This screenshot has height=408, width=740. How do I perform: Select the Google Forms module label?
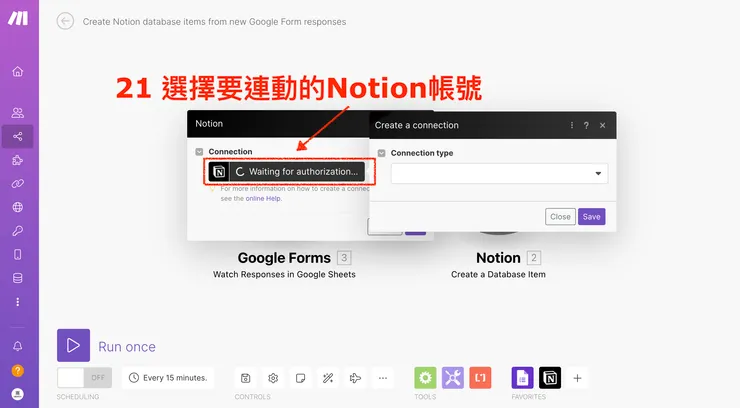[284, 258]
